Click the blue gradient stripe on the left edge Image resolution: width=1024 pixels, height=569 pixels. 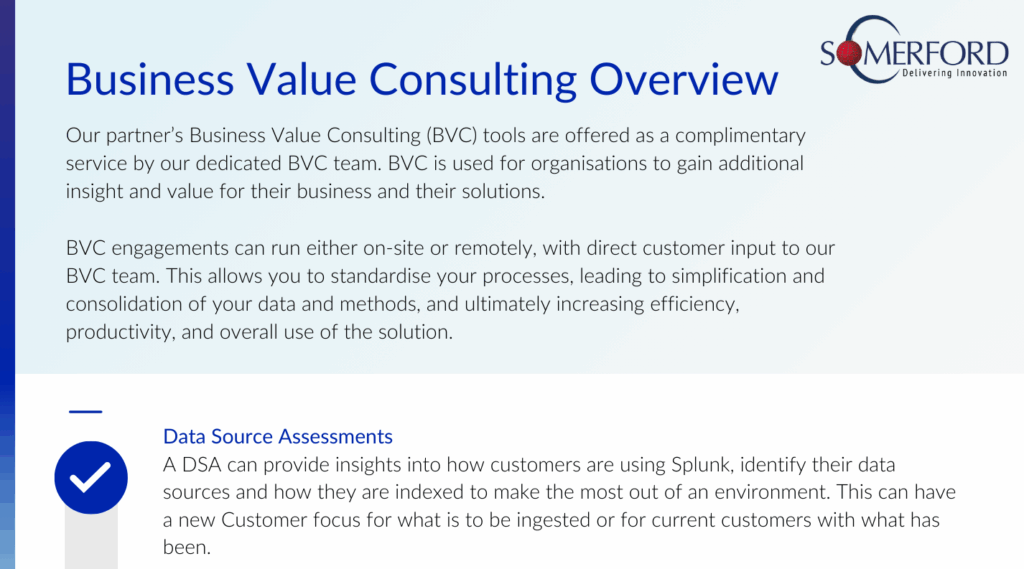[7, 284]
